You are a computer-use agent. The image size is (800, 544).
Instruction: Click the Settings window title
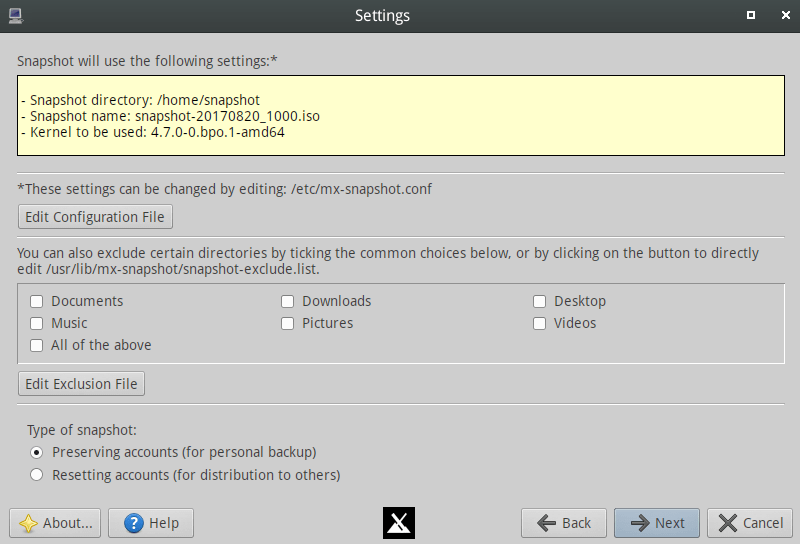point(382,16)
